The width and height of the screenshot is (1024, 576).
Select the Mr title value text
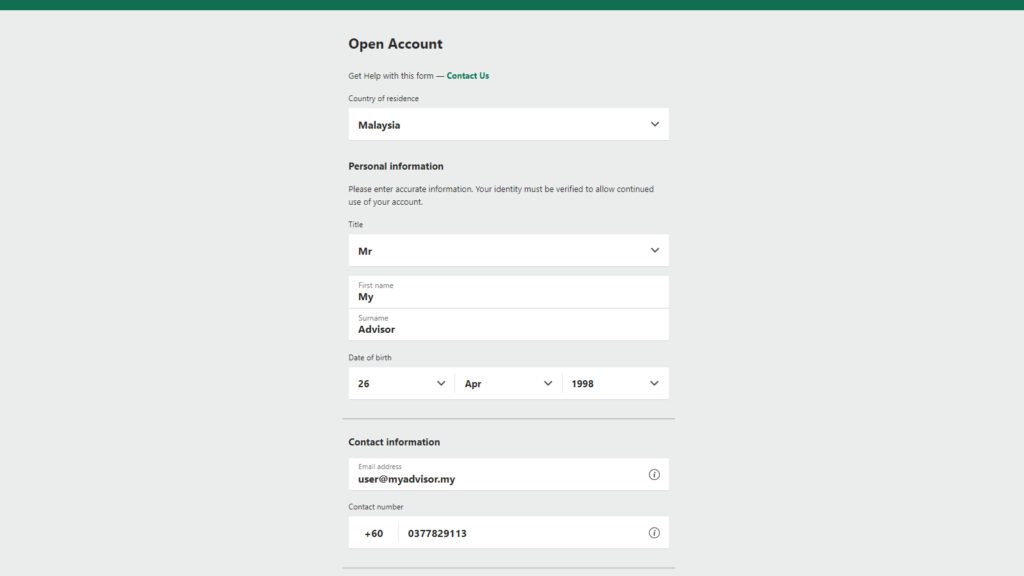(364, 251)
